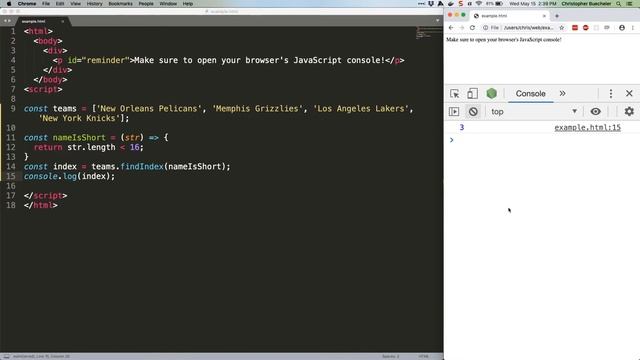Switch to the Console tab
This screenshot has width=640, height=360.
(530, 93)
